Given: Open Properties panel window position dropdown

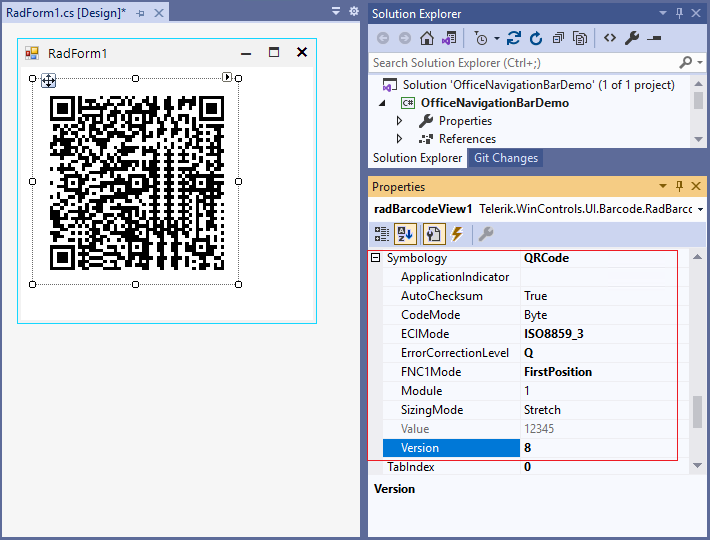Looking at the screenshot, I should point(663,186).
